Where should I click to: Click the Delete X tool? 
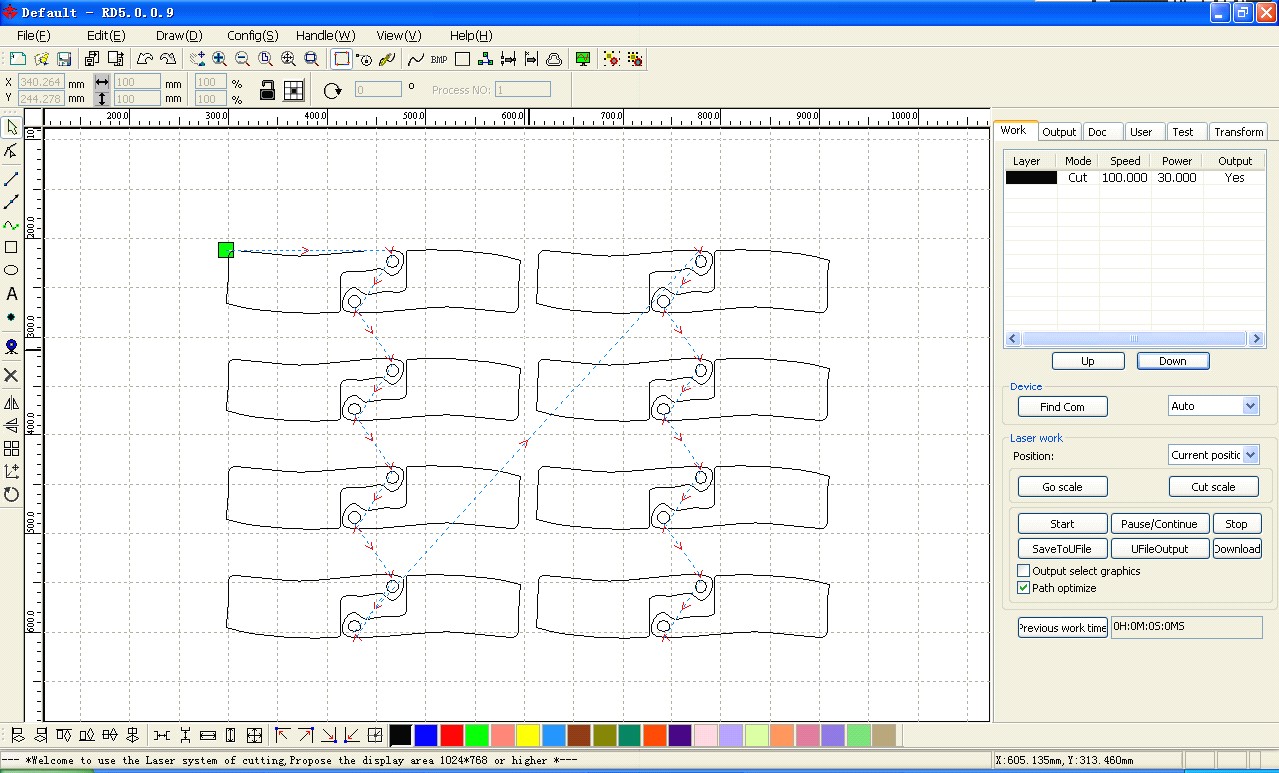coord(12,375)
